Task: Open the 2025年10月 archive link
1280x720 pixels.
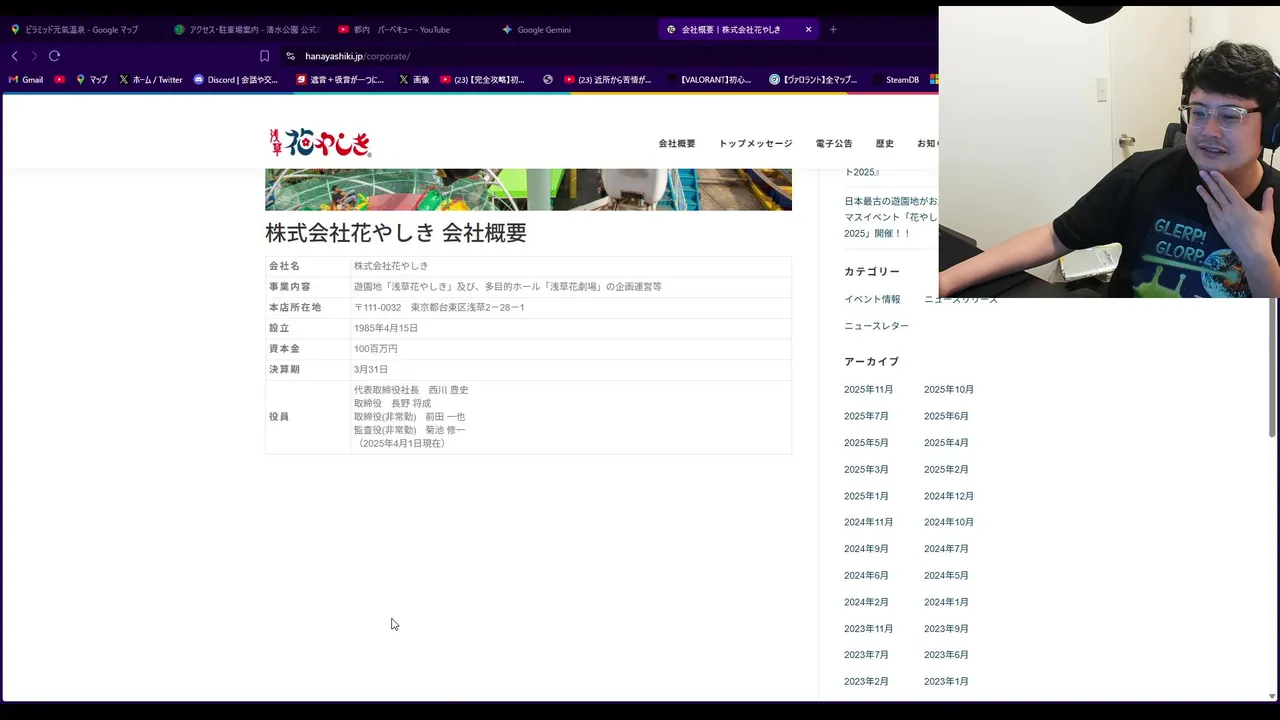Action: point(949,390)
